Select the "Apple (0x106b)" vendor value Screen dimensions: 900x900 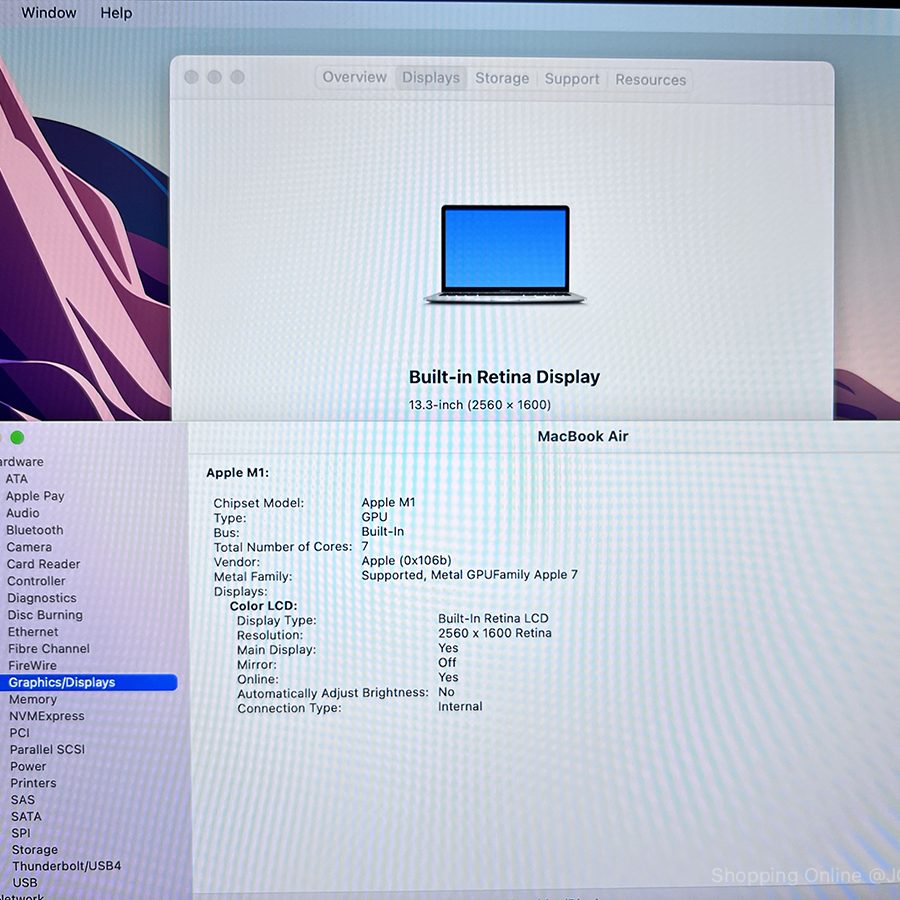point(406,560)
